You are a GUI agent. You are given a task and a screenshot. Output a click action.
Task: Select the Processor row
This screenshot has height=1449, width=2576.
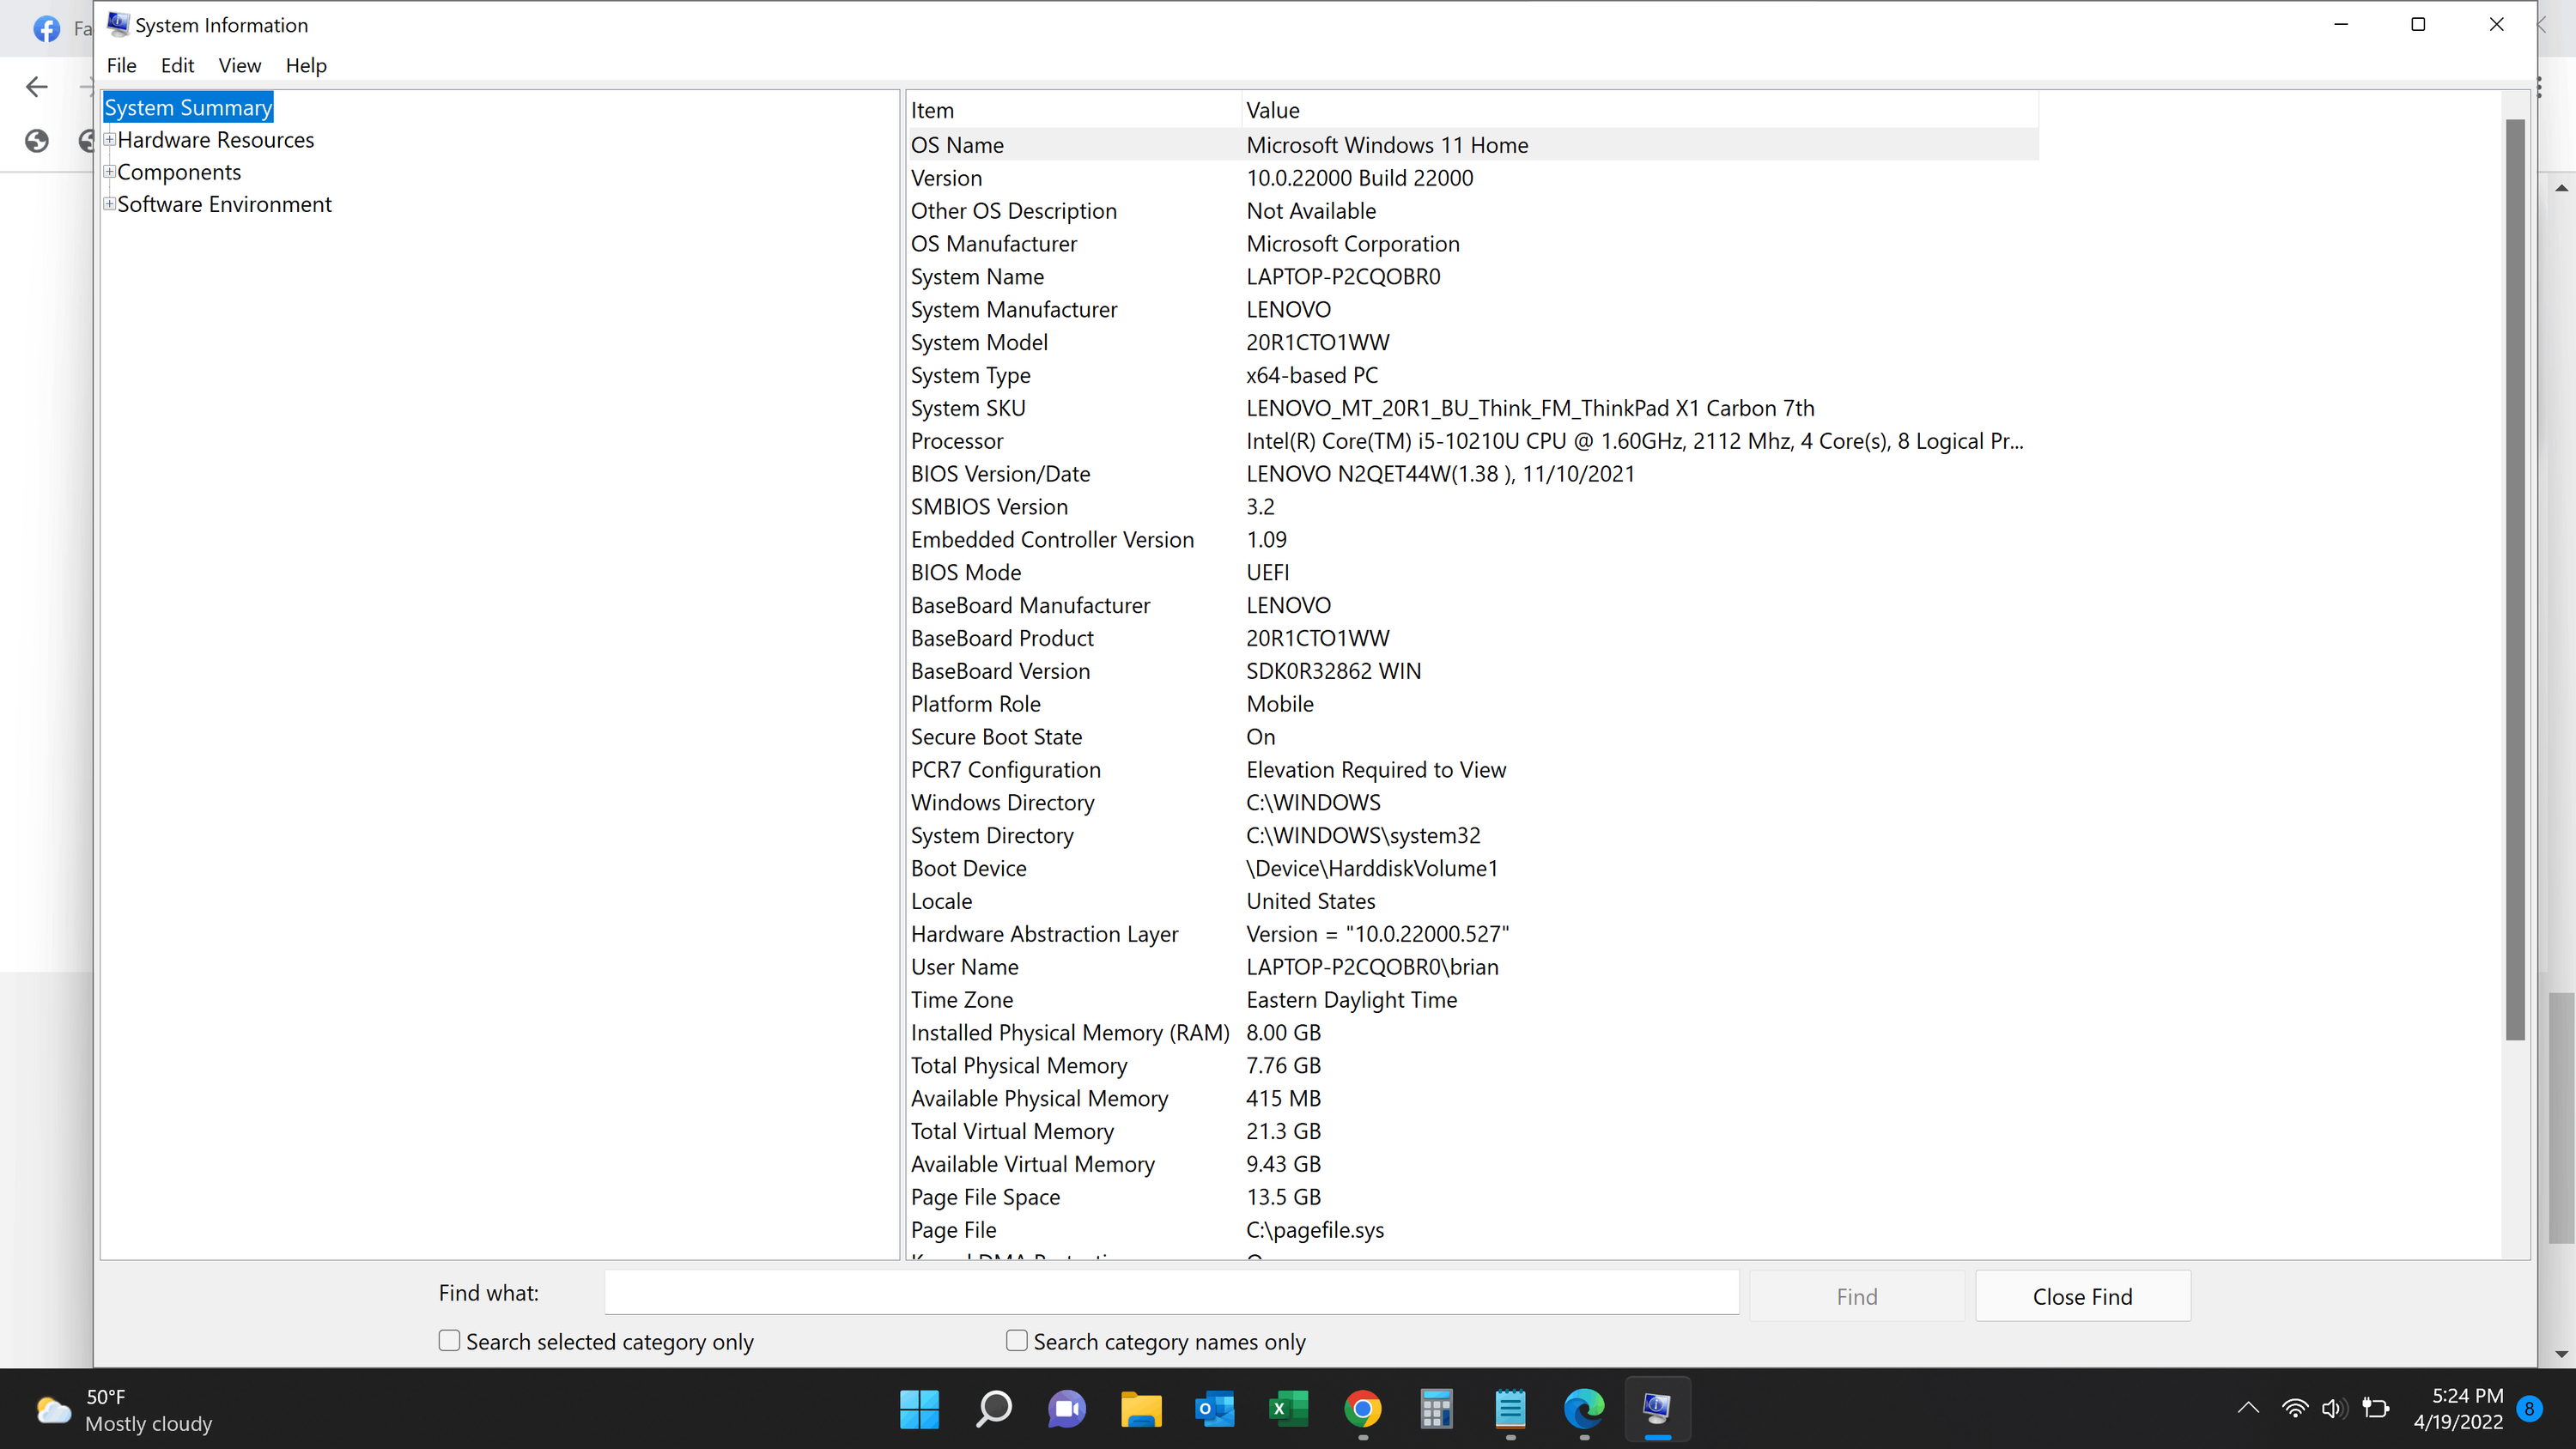point(1472,441)
